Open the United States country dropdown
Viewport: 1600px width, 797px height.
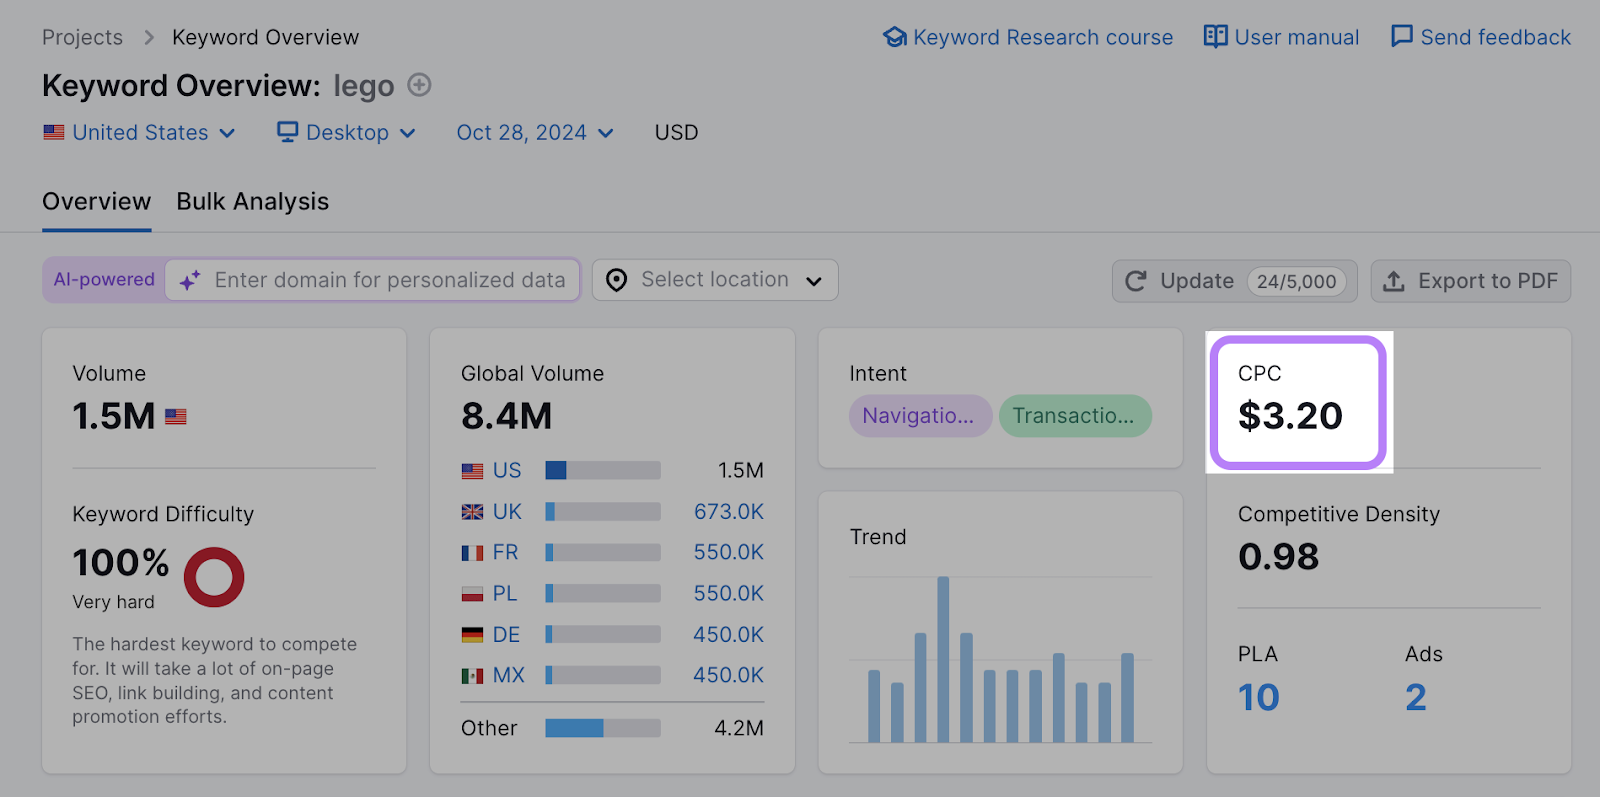(140, 133)
